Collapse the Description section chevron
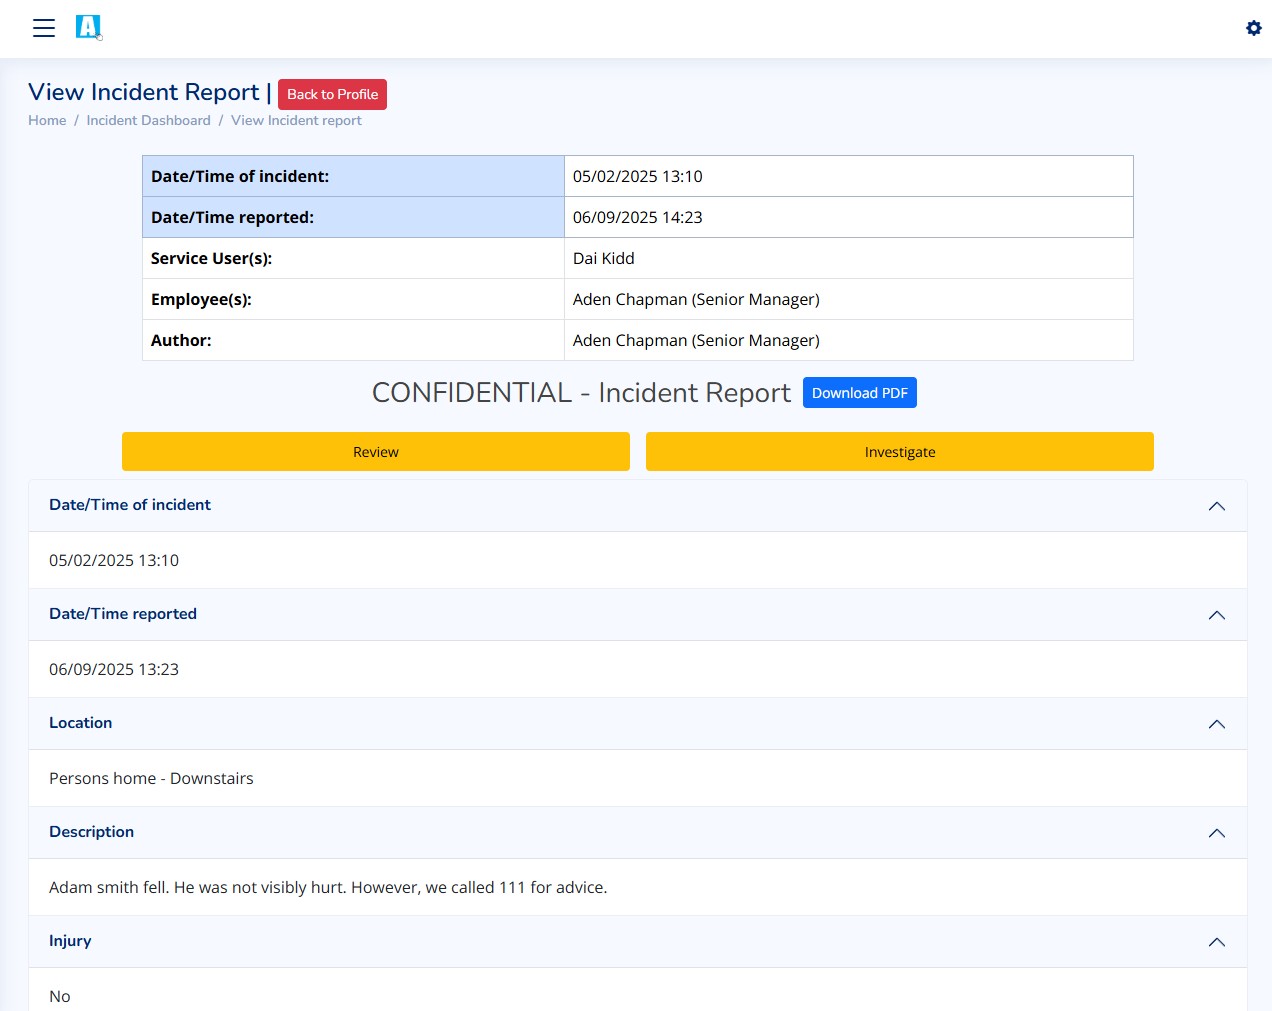 [1216, 833]
